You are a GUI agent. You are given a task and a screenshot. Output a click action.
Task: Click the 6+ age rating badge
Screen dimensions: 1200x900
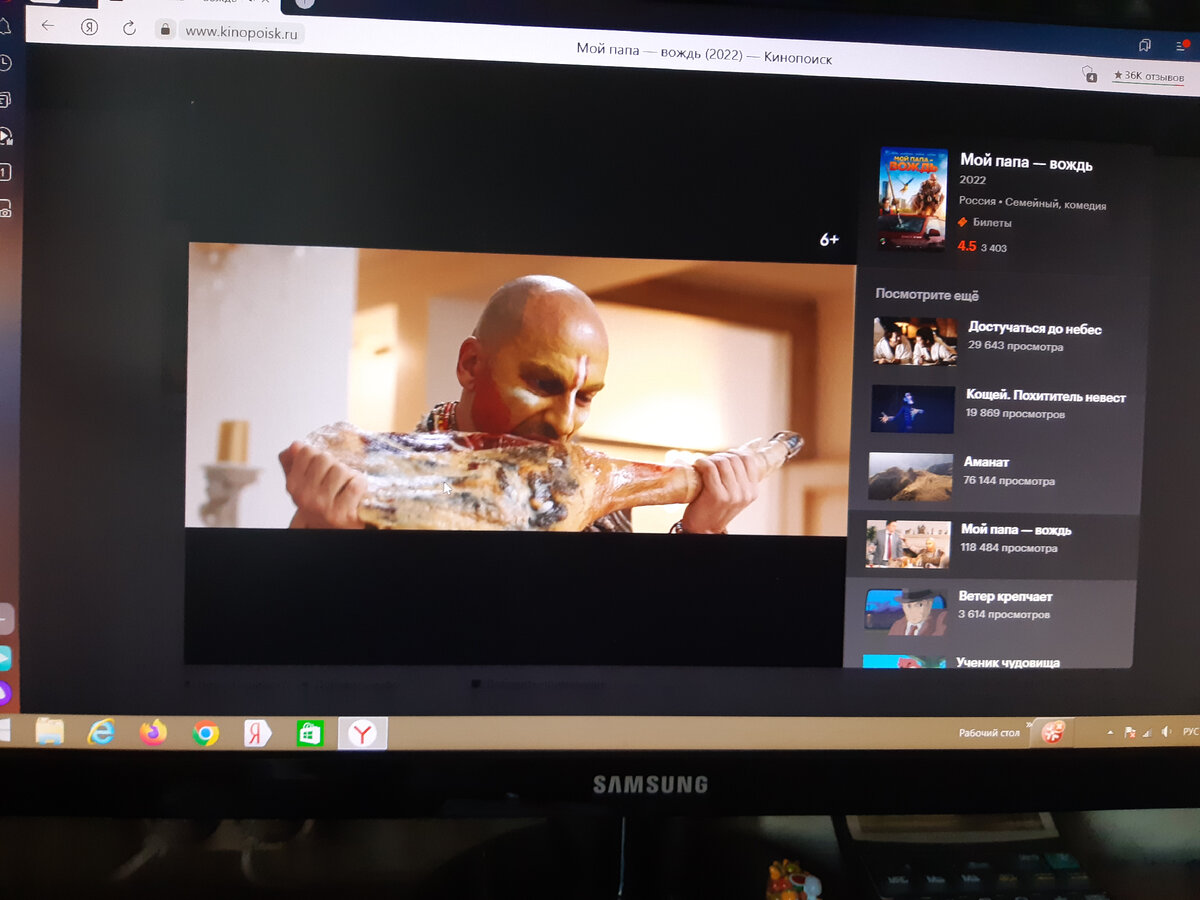point(829,240)
